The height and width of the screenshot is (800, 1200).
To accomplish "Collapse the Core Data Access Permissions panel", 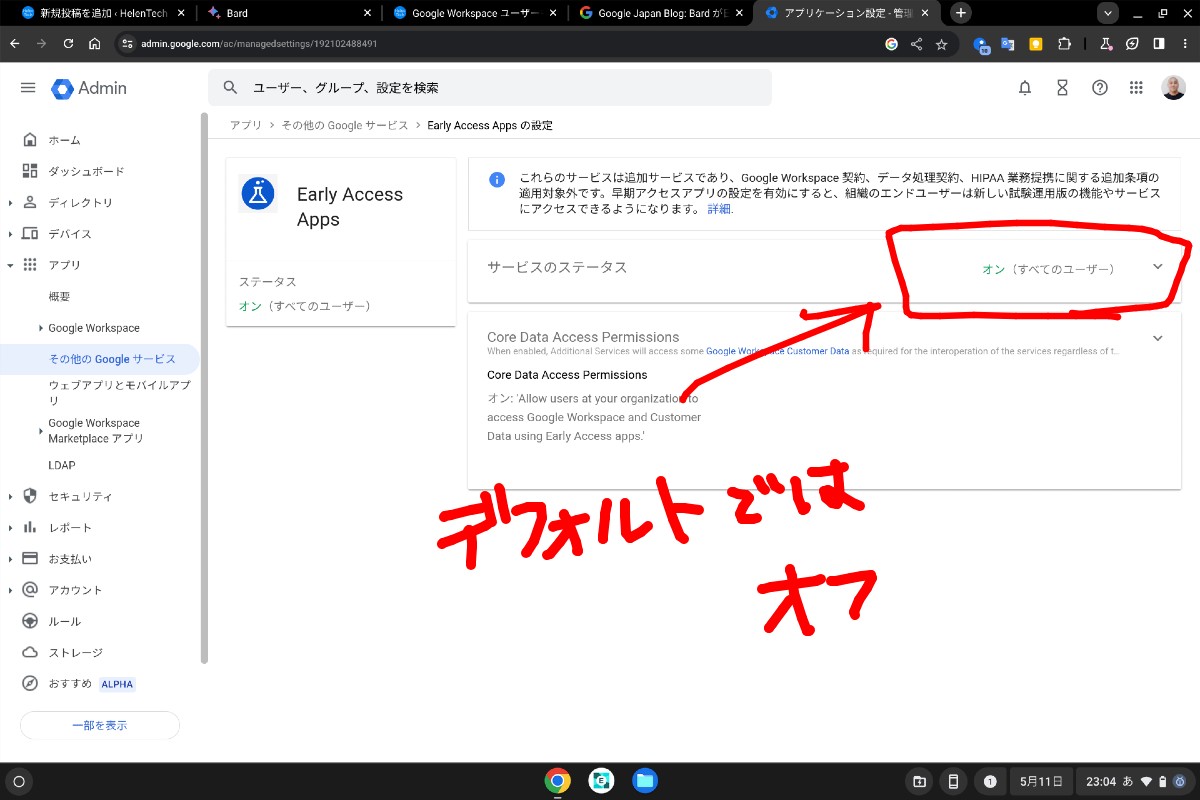I will click(1157, 337).
